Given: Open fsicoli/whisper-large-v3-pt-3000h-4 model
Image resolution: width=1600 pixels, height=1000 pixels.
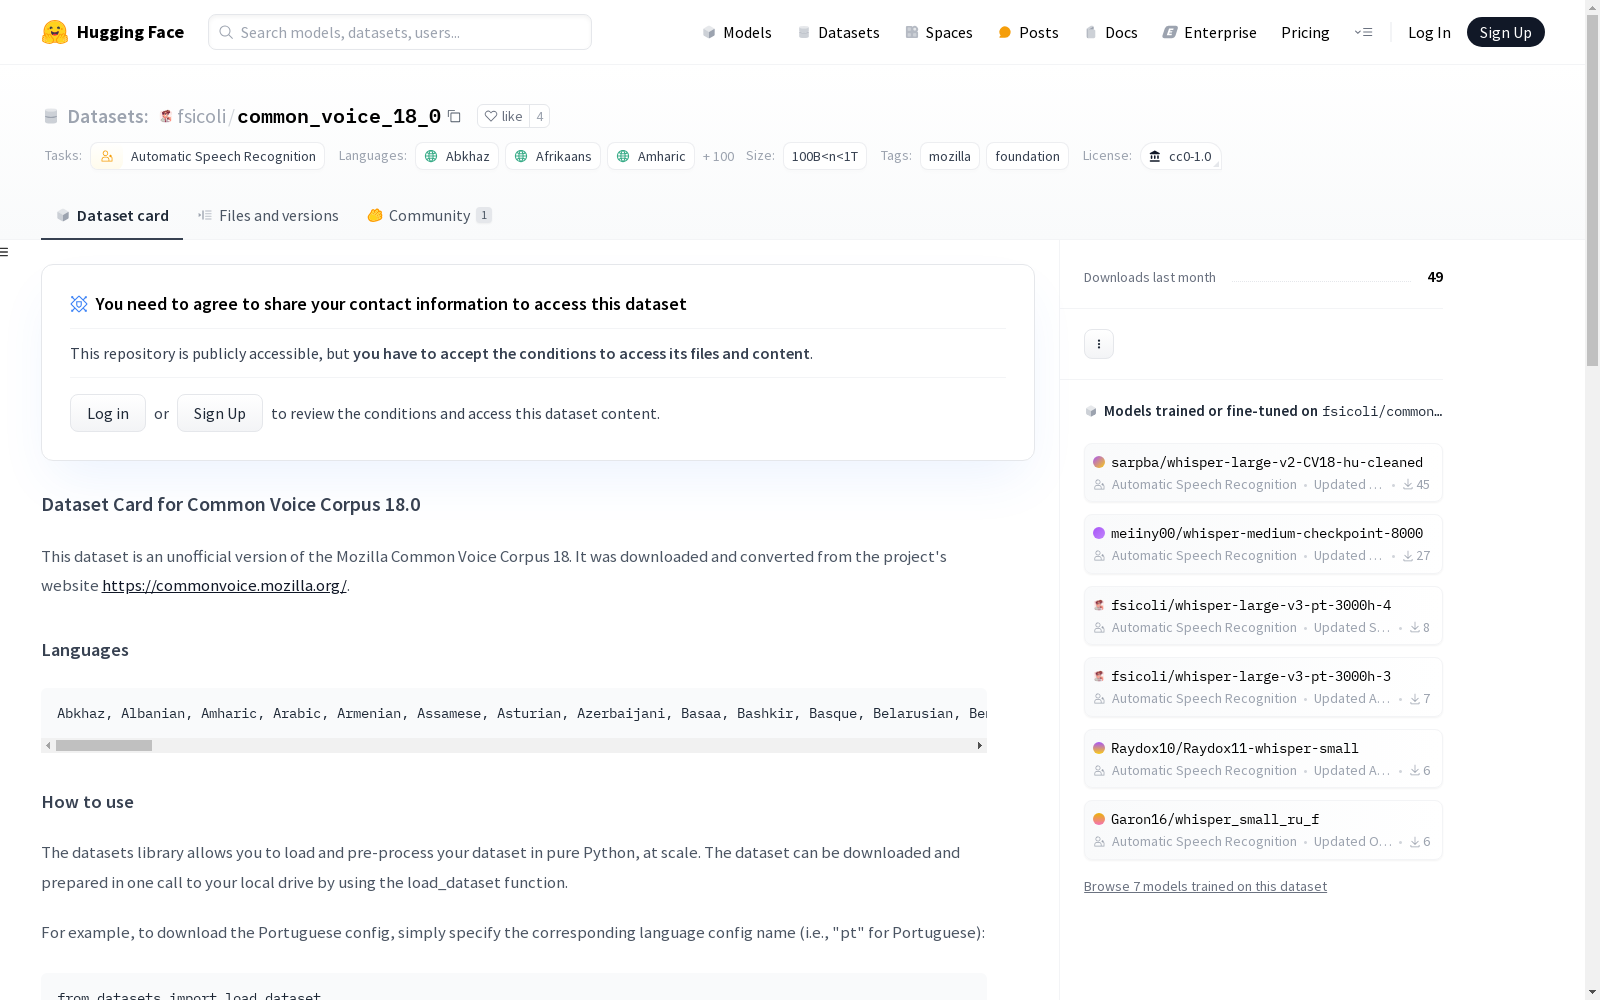Looking at the screenshot, I should pos(1263,616).
